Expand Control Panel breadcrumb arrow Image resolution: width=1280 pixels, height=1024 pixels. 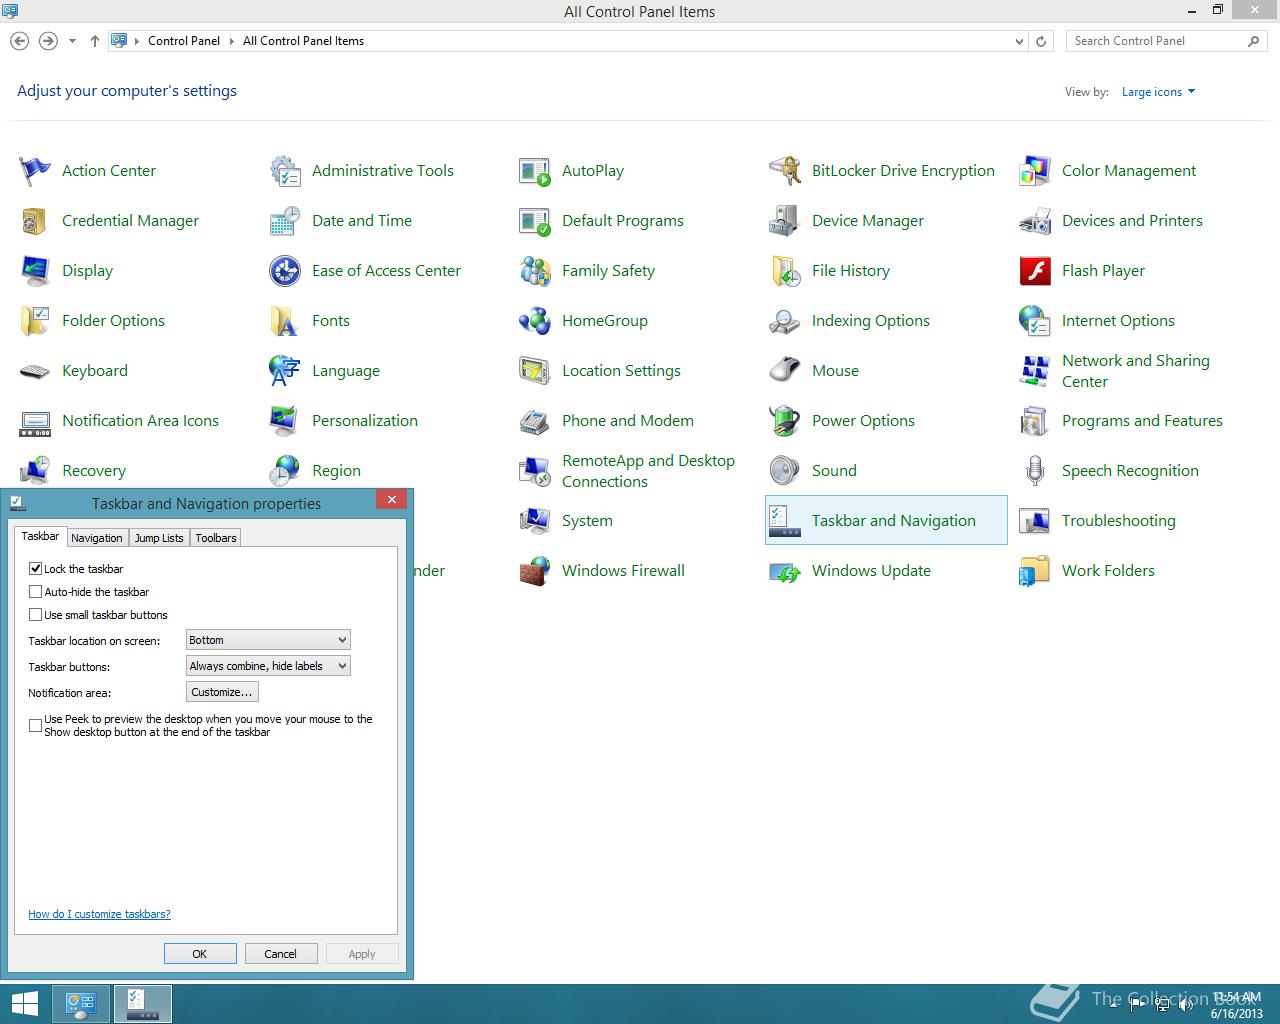tap(231, 41)
